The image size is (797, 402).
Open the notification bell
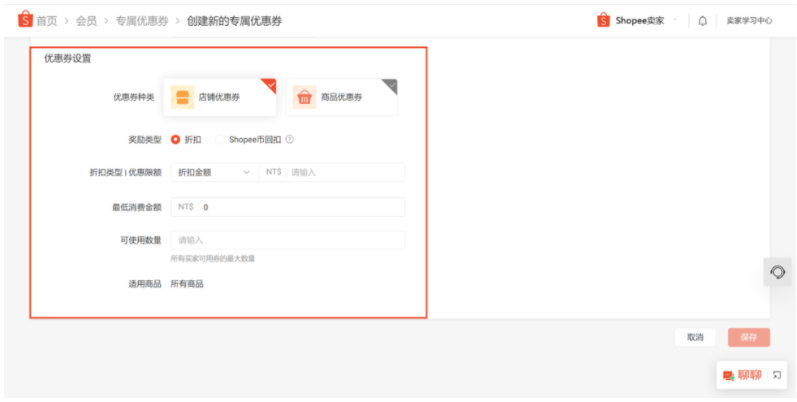pos(702,21)
